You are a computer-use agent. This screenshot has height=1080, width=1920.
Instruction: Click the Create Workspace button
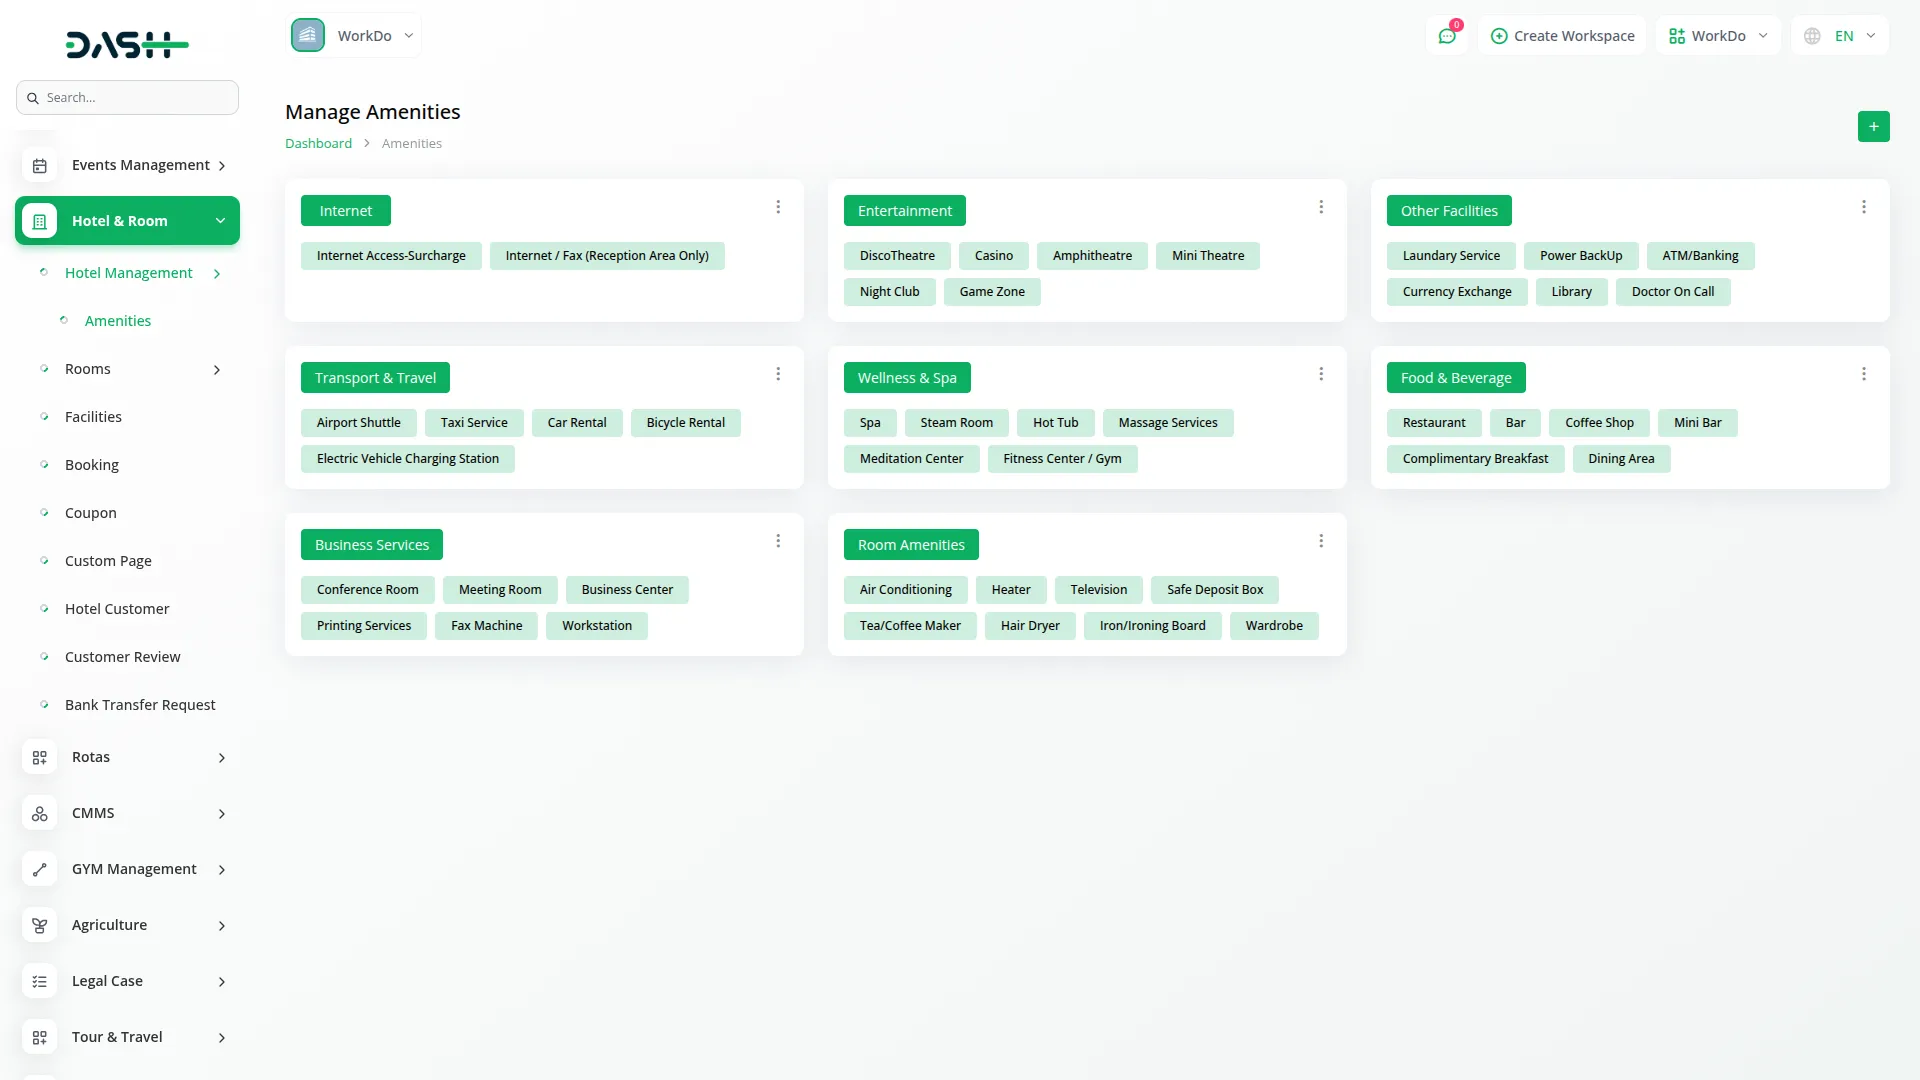(x=1562, y=36)
